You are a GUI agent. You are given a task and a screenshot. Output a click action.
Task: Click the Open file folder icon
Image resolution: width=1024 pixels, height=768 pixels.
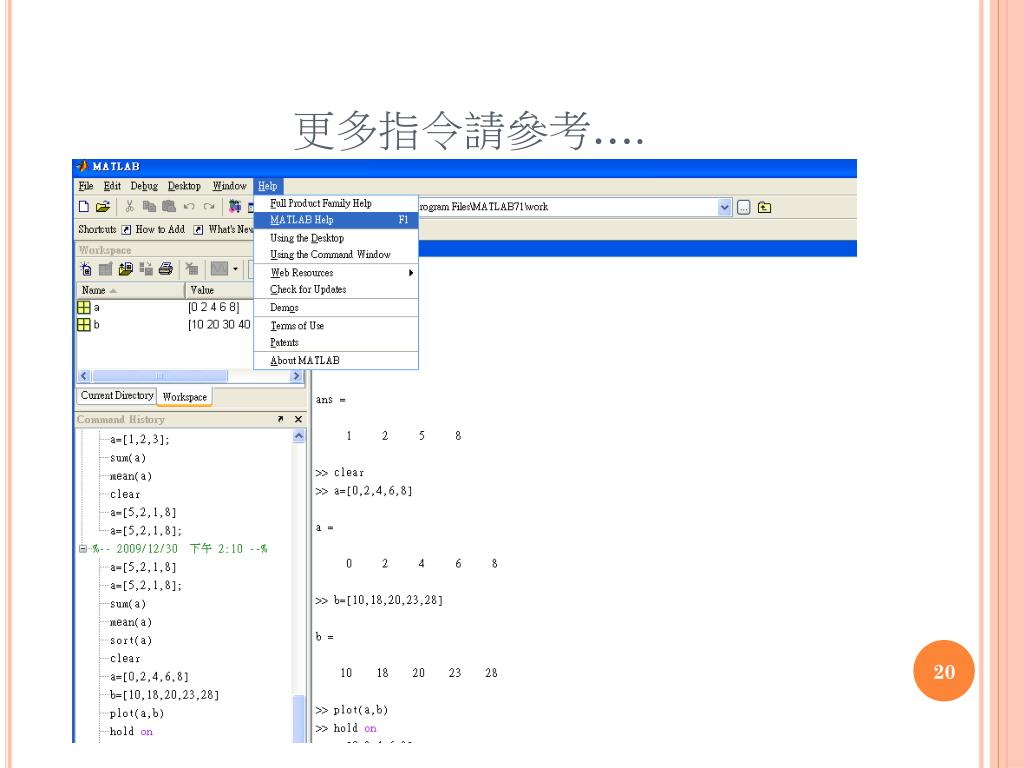[103, 206]
